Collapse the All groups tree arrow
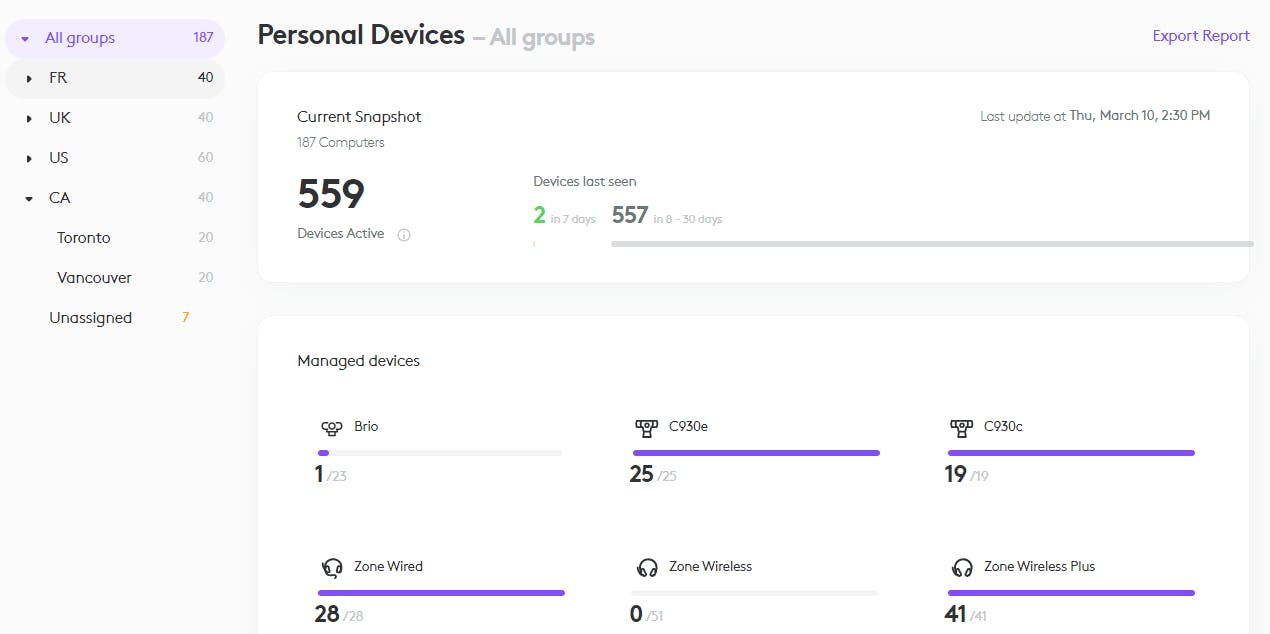Screen dimensions: 1270x634 coord(25,39)
